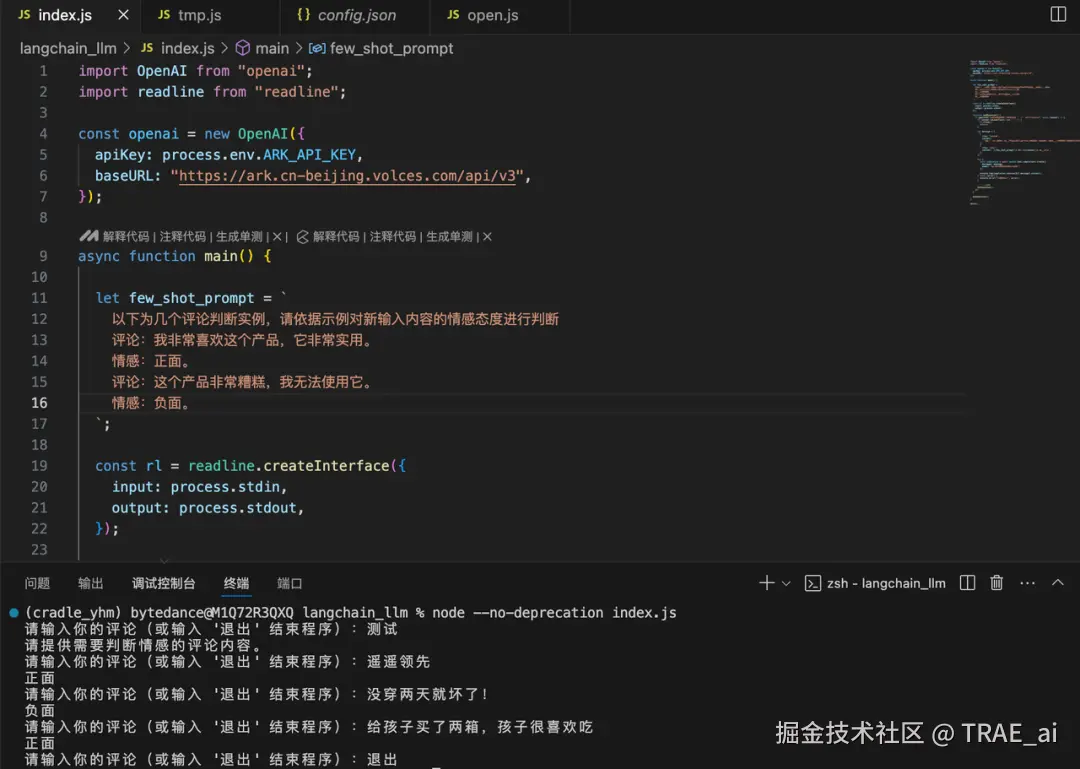Toggle the panel maximize chevron
The width and height of the screenshot is (1080, 769).
(1057, 582)
